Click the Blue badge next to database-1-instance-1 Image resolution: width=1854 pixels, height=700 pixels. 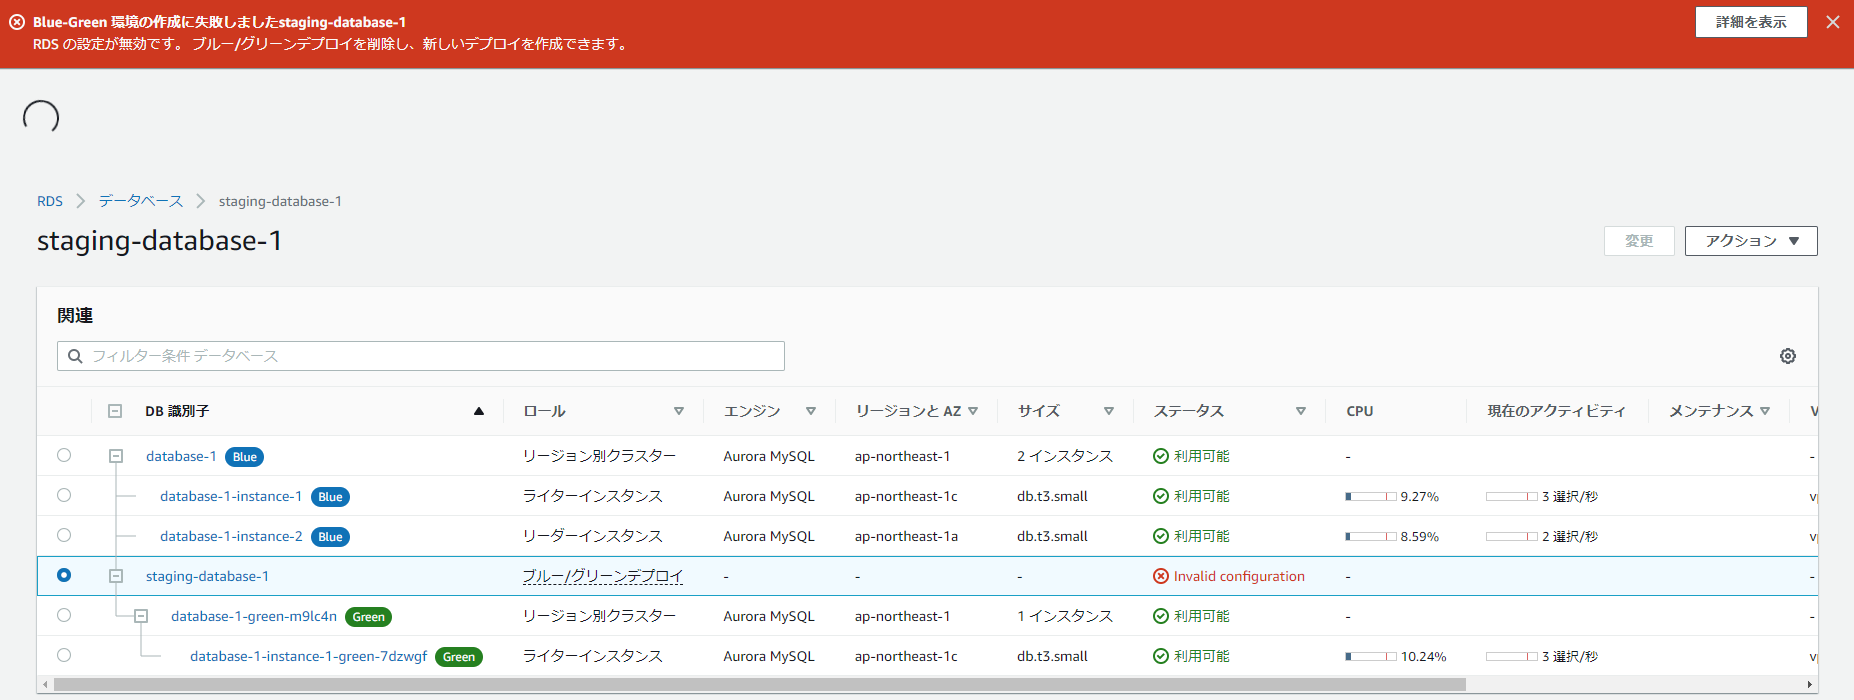(x=330, y=497)
